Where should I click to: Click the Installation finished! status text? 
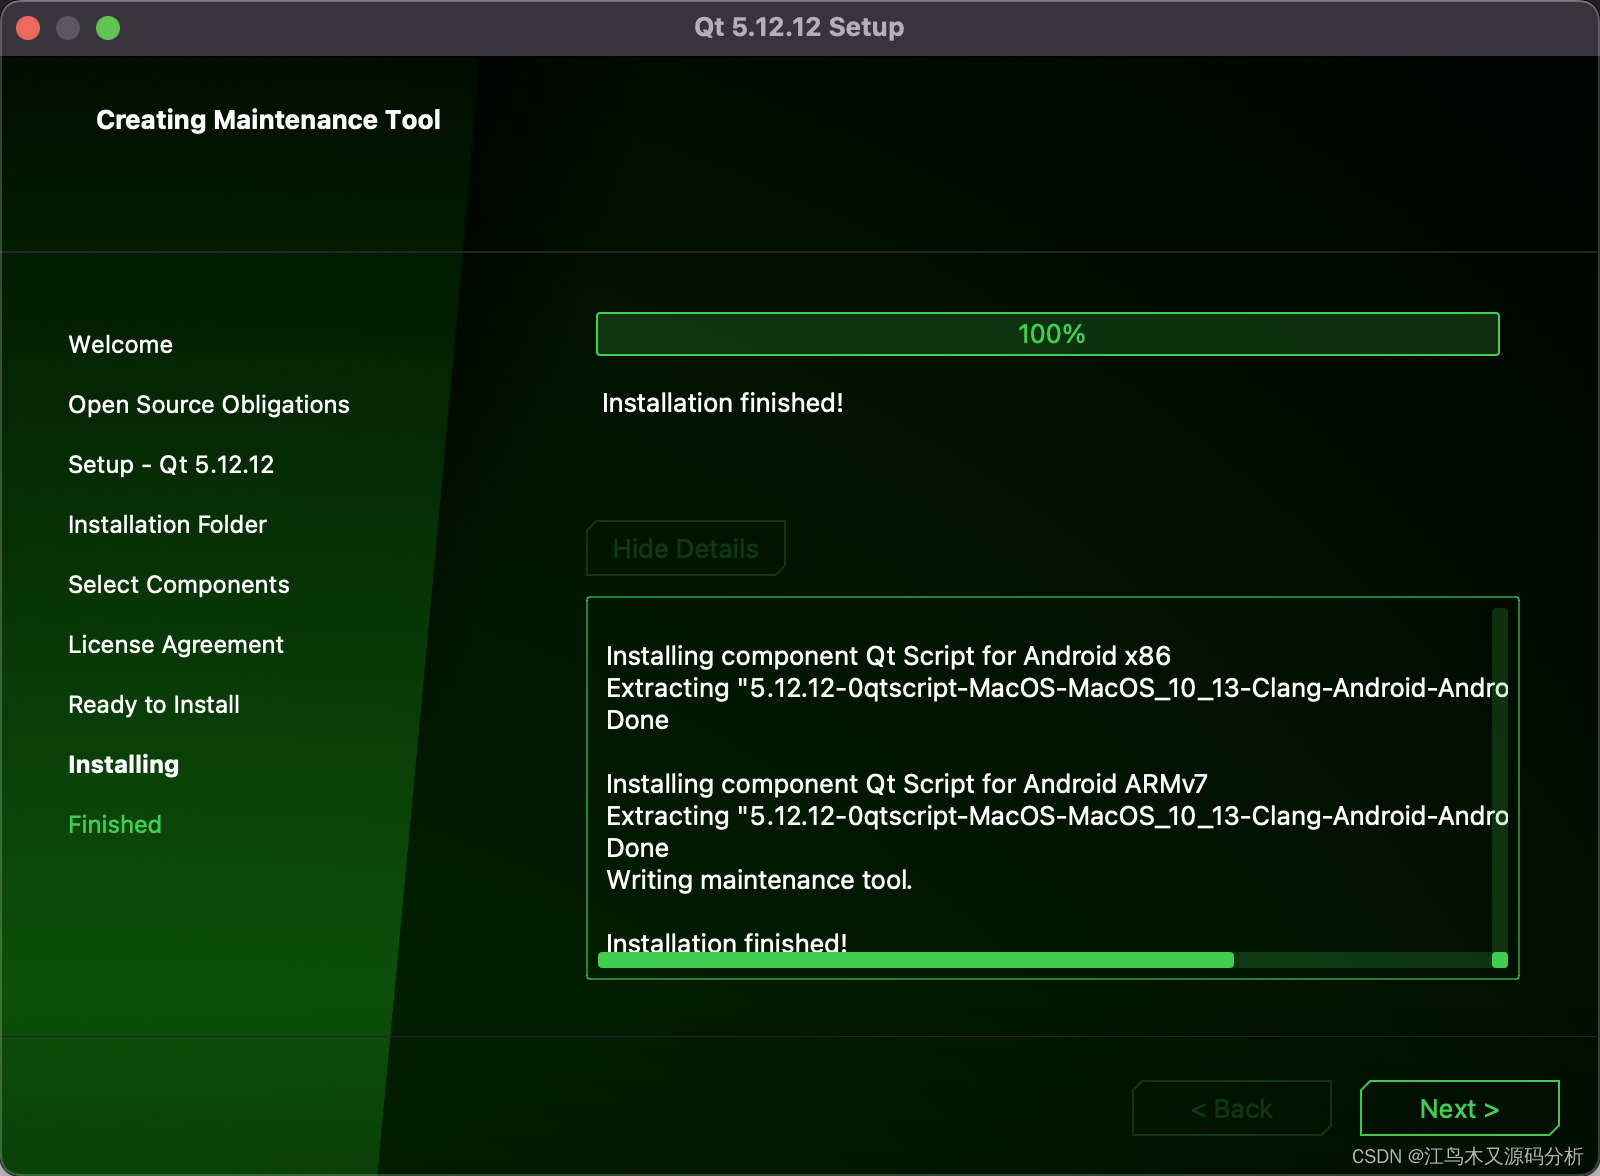tap(722, 403)
